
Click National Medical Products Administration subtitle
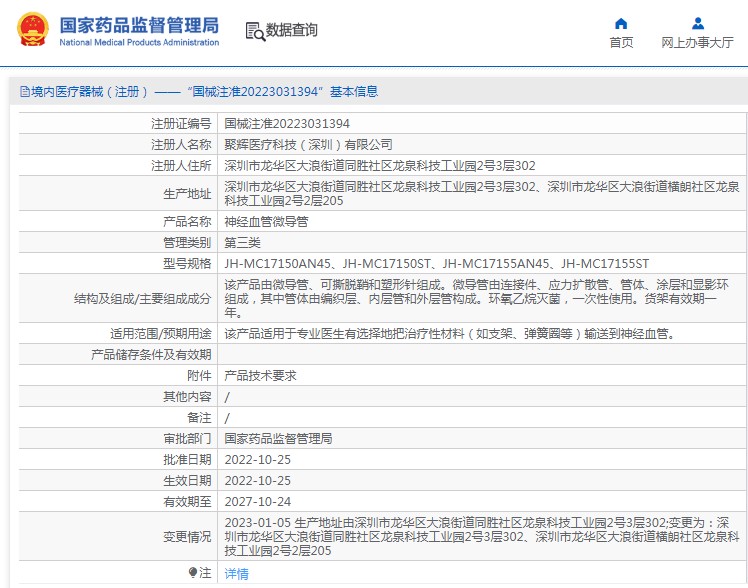pos(139,42)
